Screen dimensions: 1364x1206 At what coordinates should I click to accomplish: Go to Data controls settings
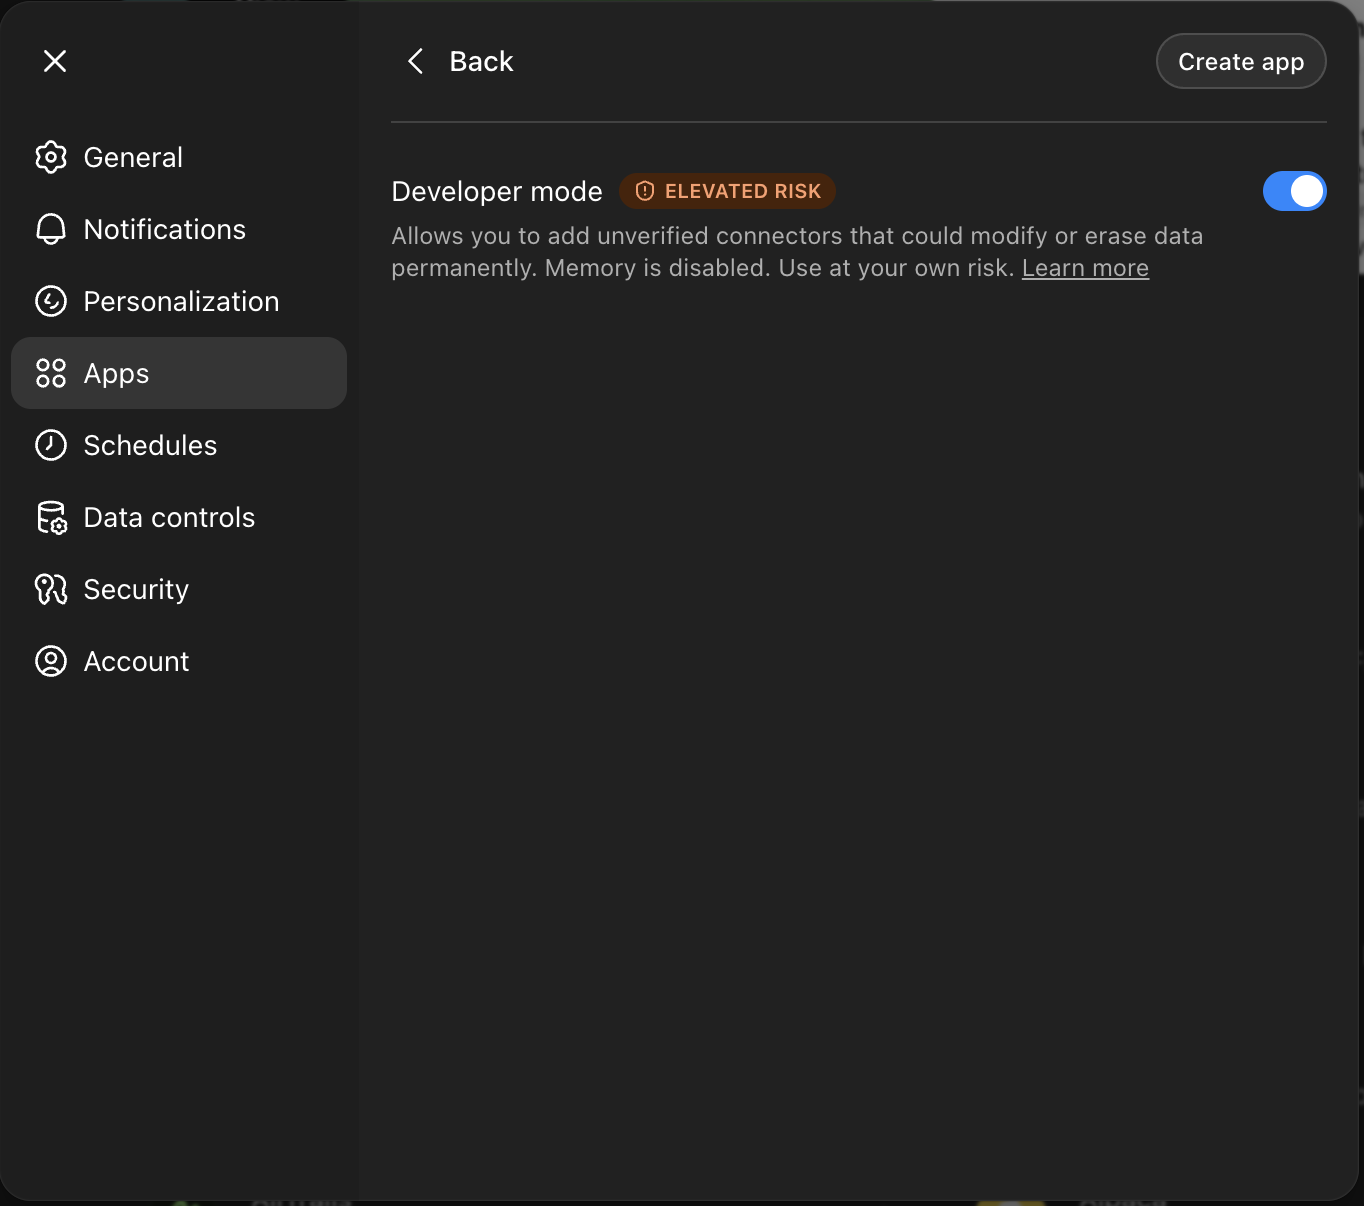tap(169, 517)
